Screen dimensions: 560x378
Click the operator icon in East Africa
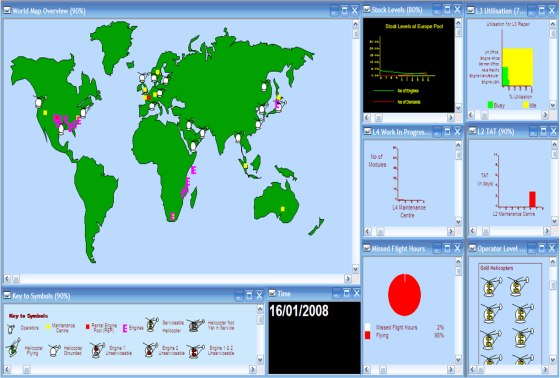pos(193,145)
